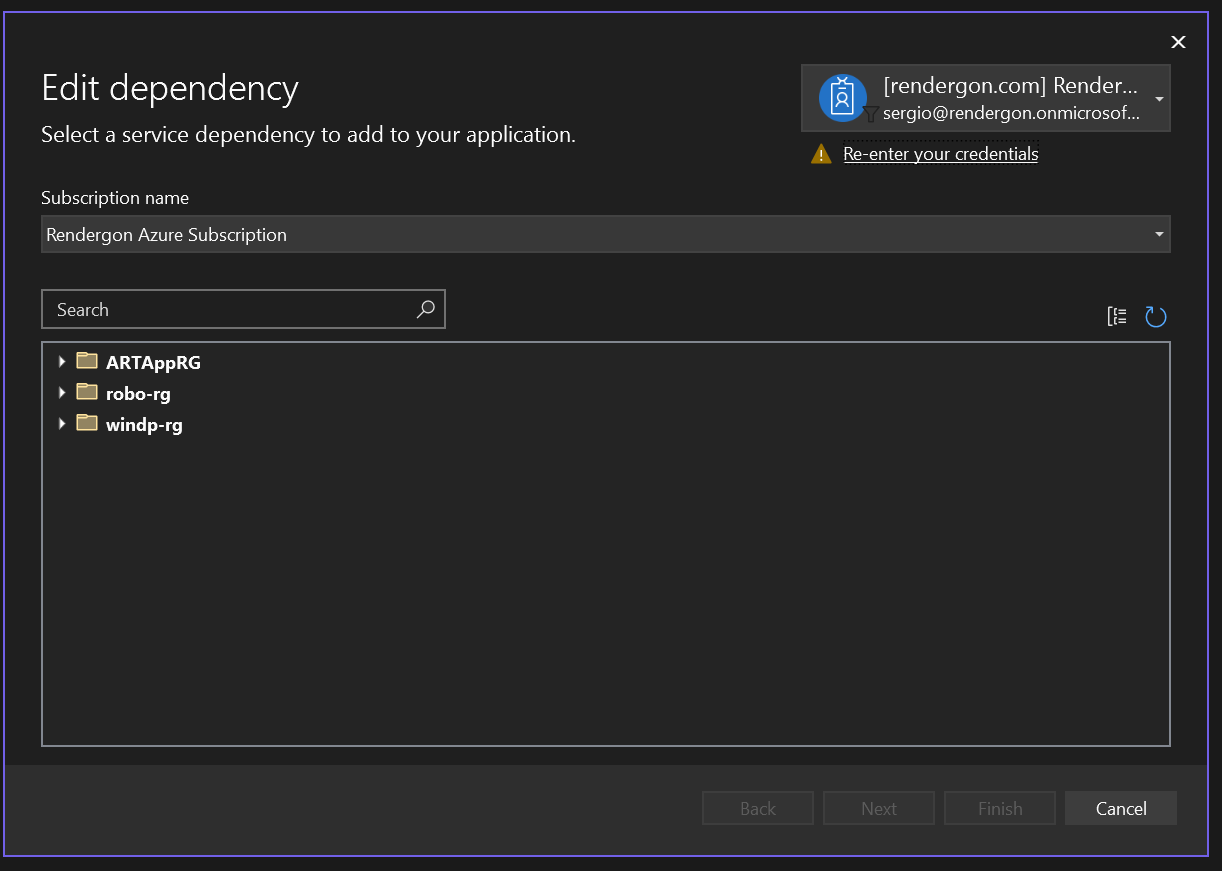Refresh the resource list
1222x871 pixels.
pos(1156,317)
